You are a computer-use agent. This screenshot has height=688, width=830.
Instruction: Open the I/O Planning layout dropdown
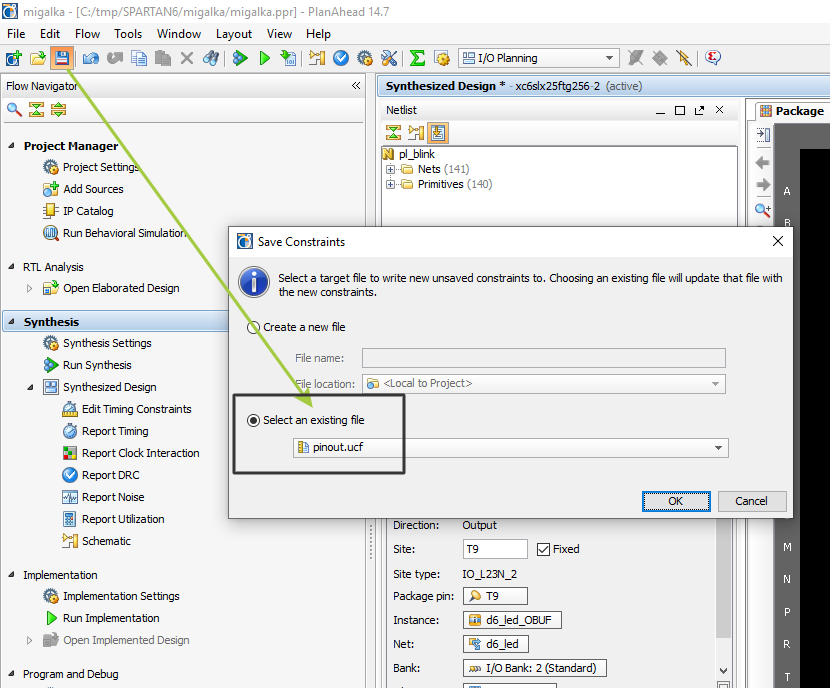(x=609, y=58)
